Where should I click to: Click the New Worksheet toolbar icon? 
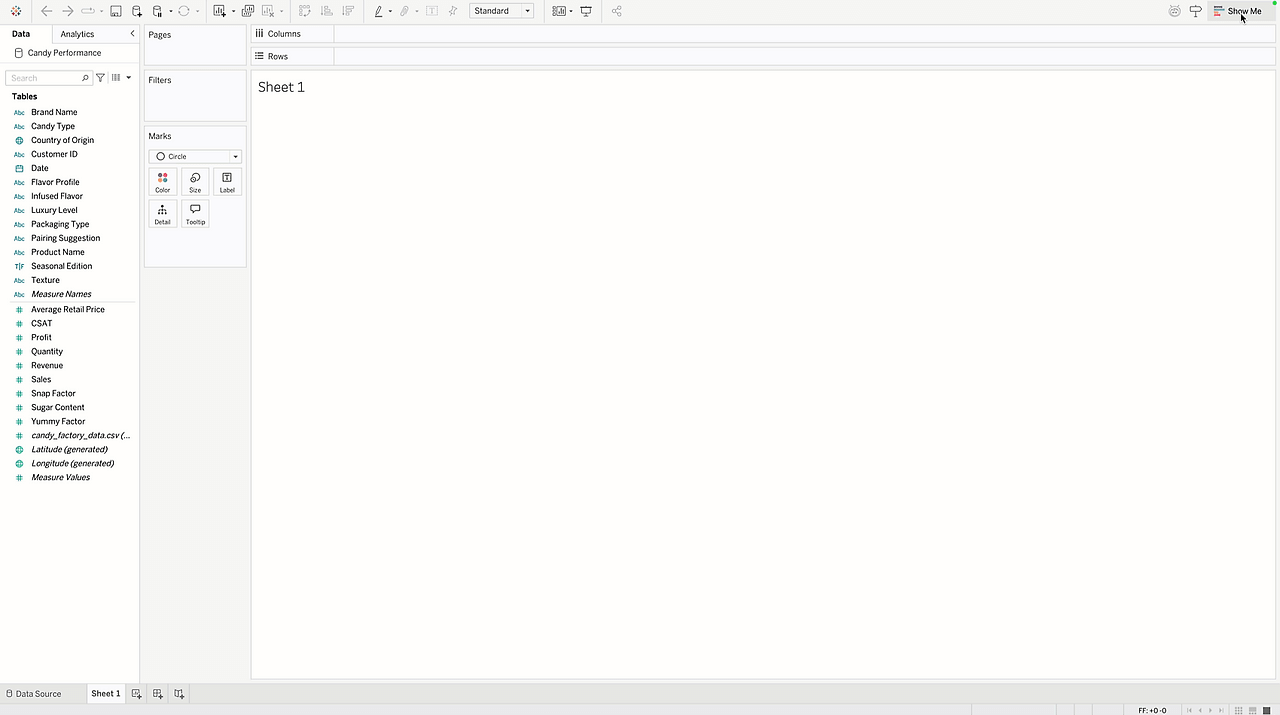coord(220,11)
